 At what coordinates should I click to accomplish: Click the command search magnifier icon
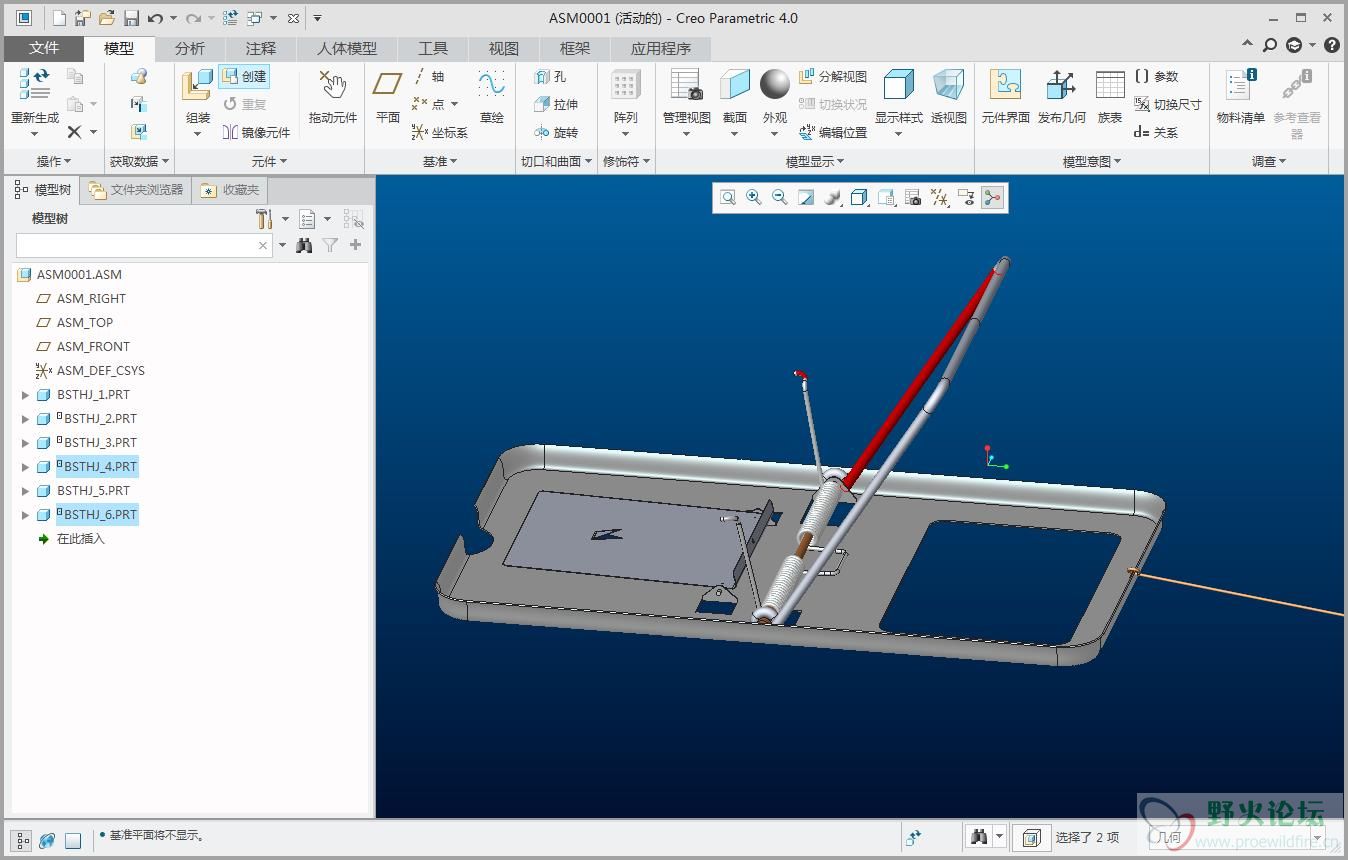pos(1269,45)
